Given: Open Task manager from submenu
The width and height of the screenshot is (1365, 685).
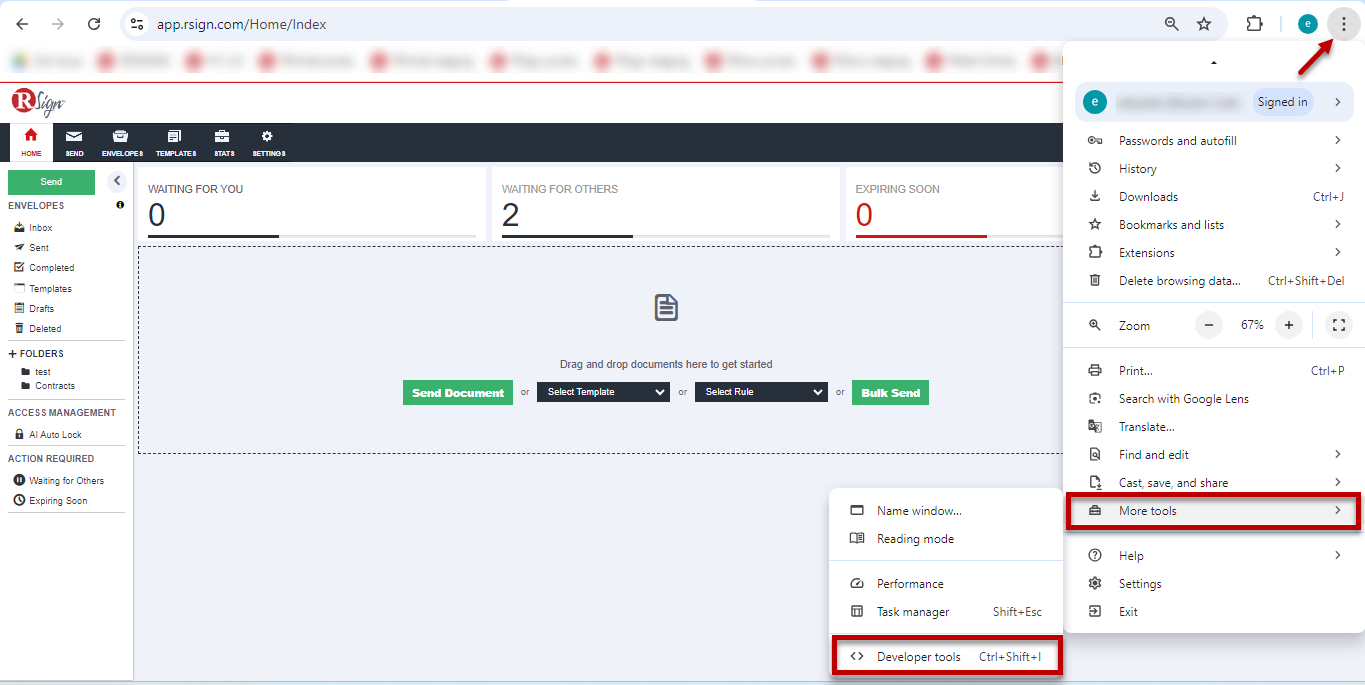Looking at the screenshot, I should click(946, 612).
